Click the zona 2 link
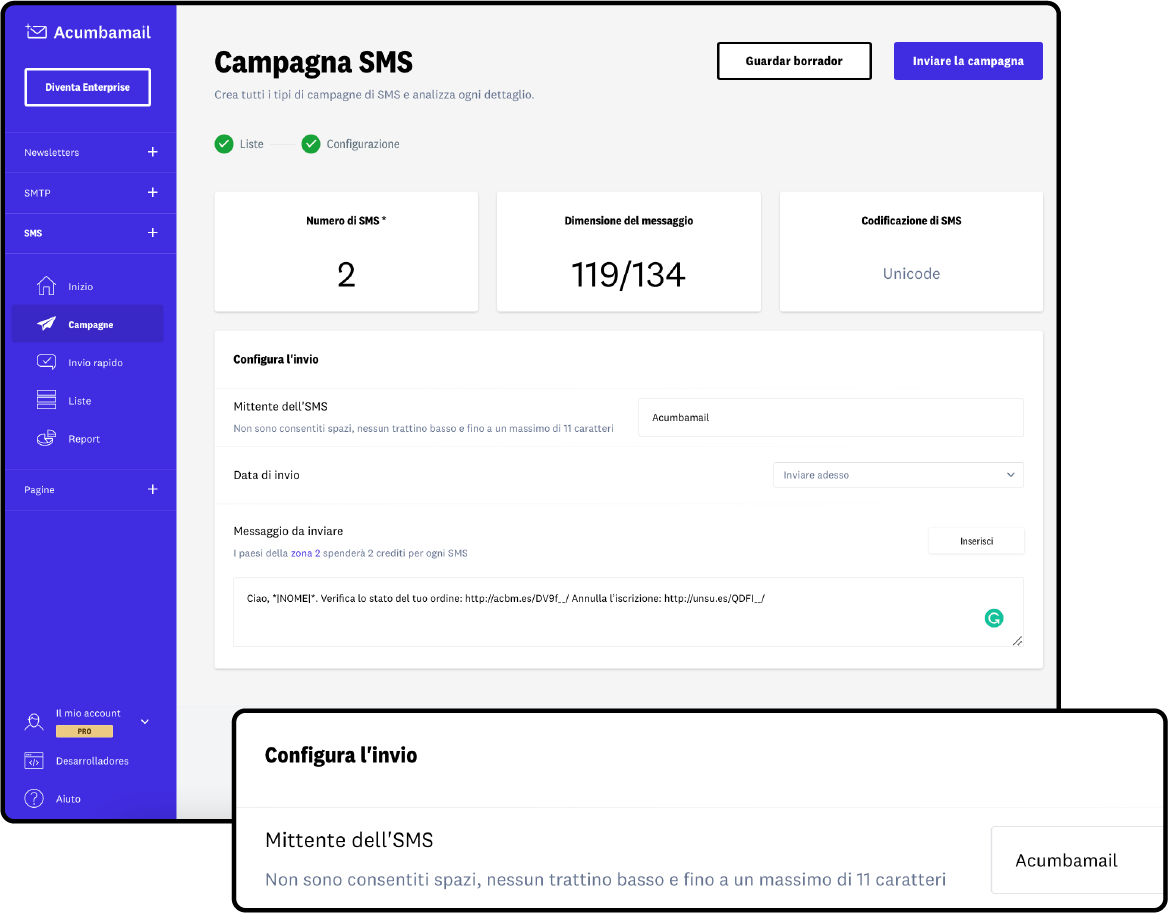The image size is (1168, 913). (305, 553)
